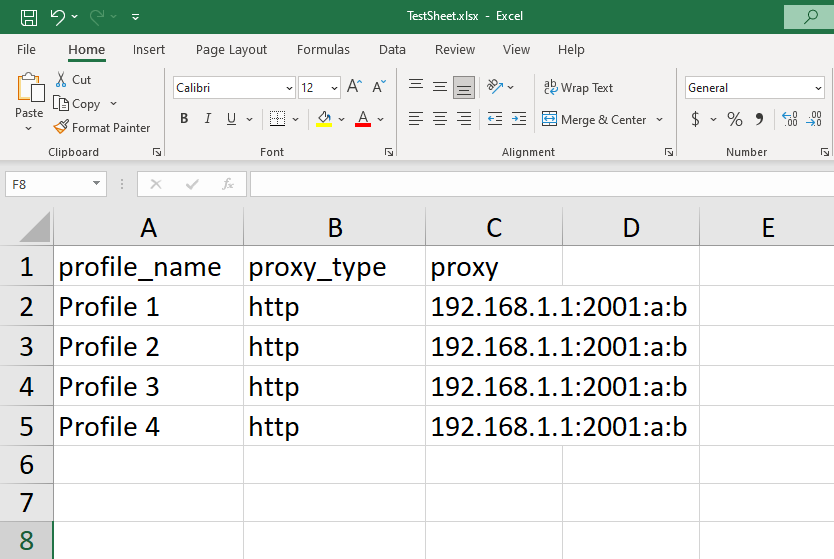The height and width of the screenshot is (559, 834).
Task: Expand the Name Box dropdown showing F8
Action: 96,183
